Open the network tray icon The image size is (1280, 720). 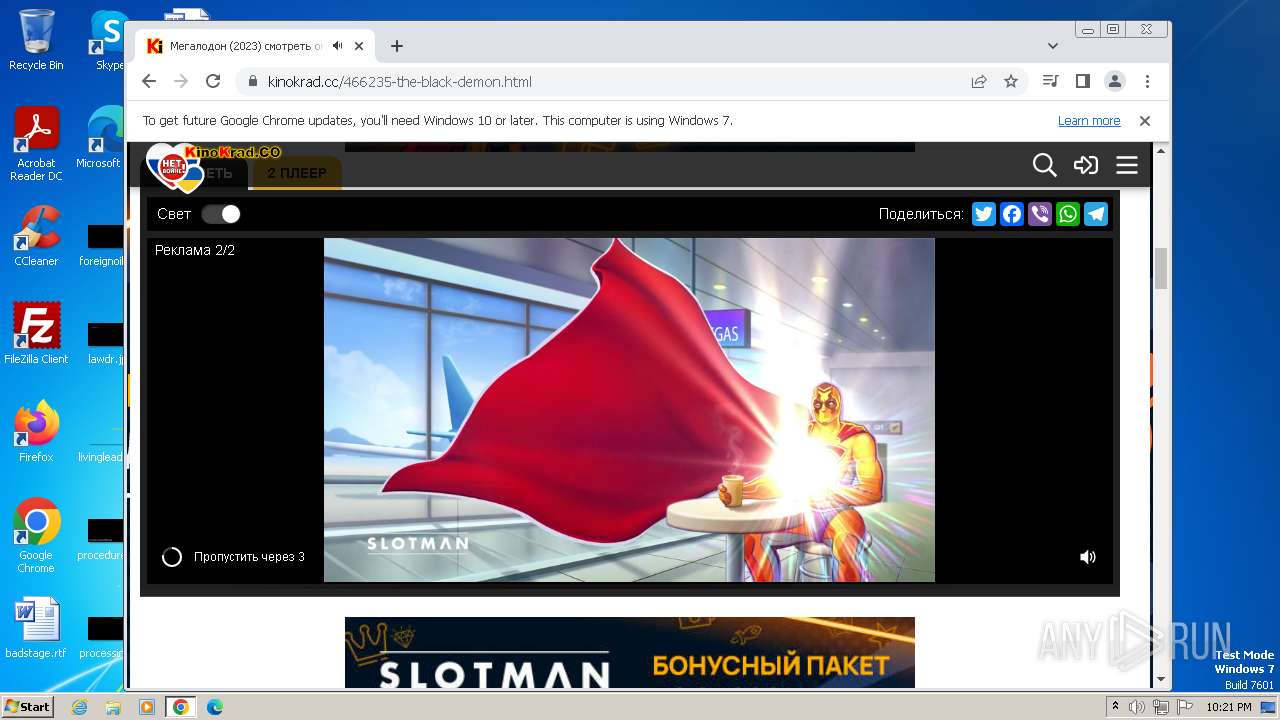click(1160, 707)
